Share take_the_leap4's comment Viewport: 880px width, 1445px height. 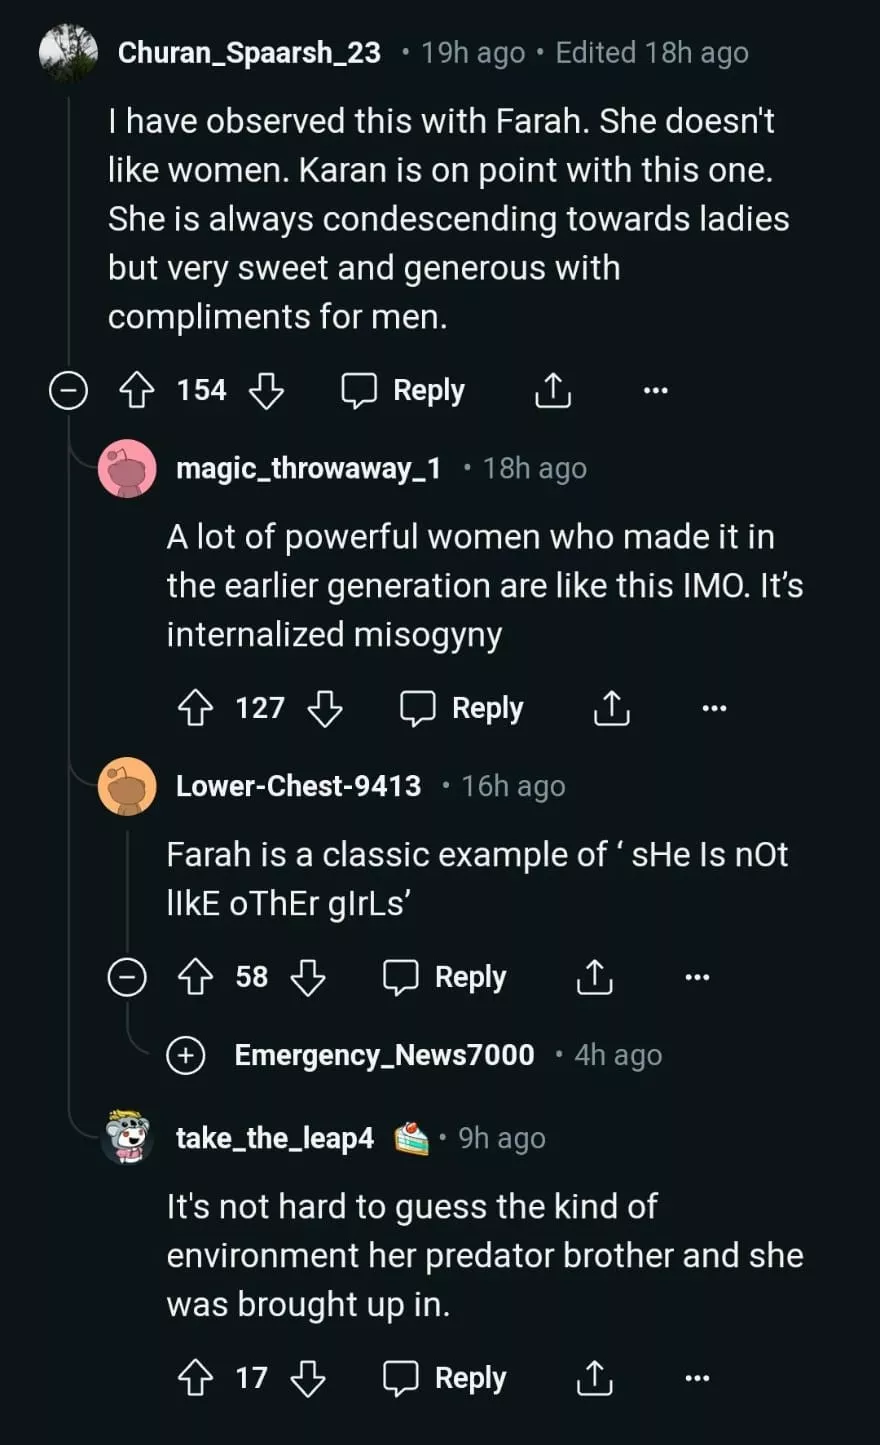[x=594, y=1378]
